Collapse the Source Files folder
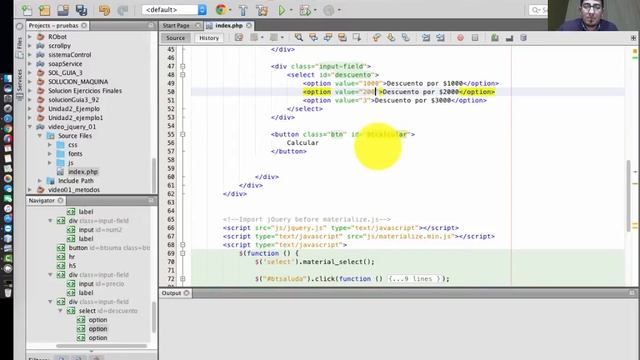The width and height of the screenshot is (640, 360). 40,136
